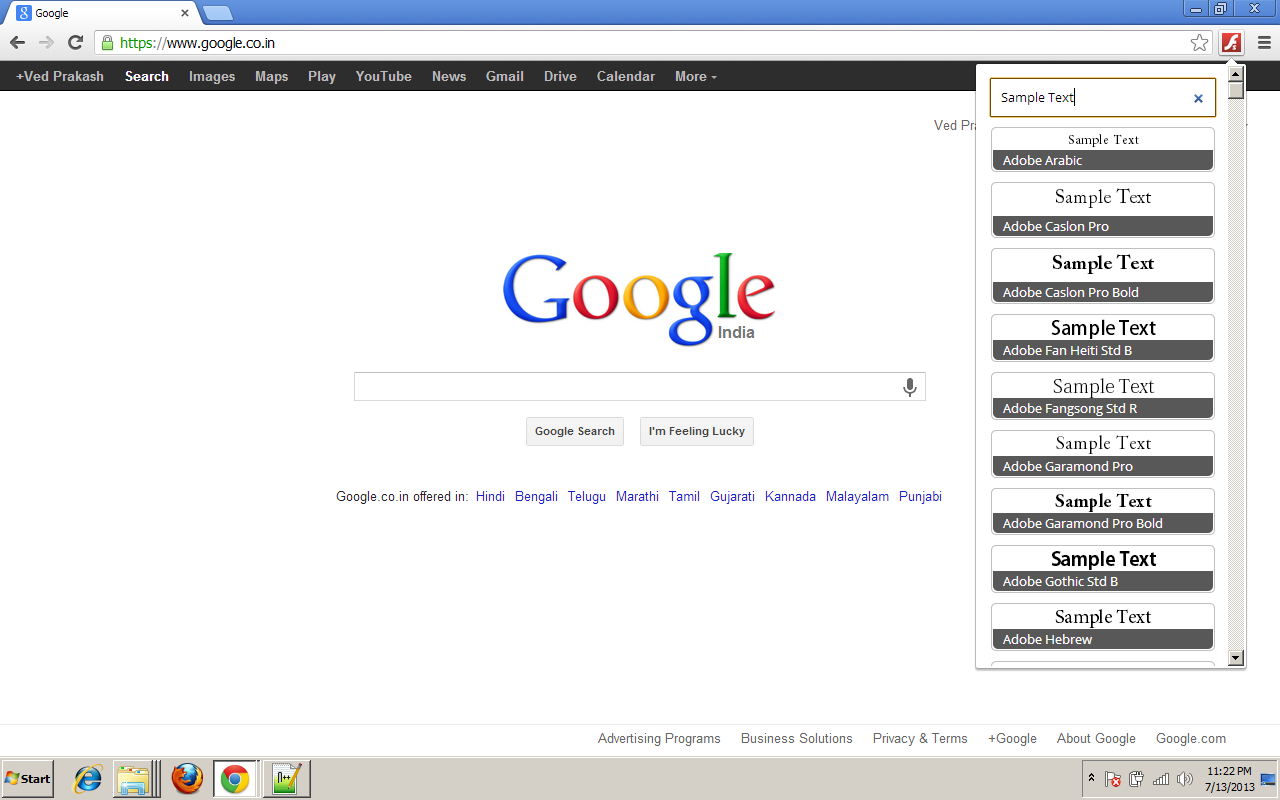Screen dimensions: 1280x800
Task: Click the network signal tray icon
Action: [x=1161, y=779]
